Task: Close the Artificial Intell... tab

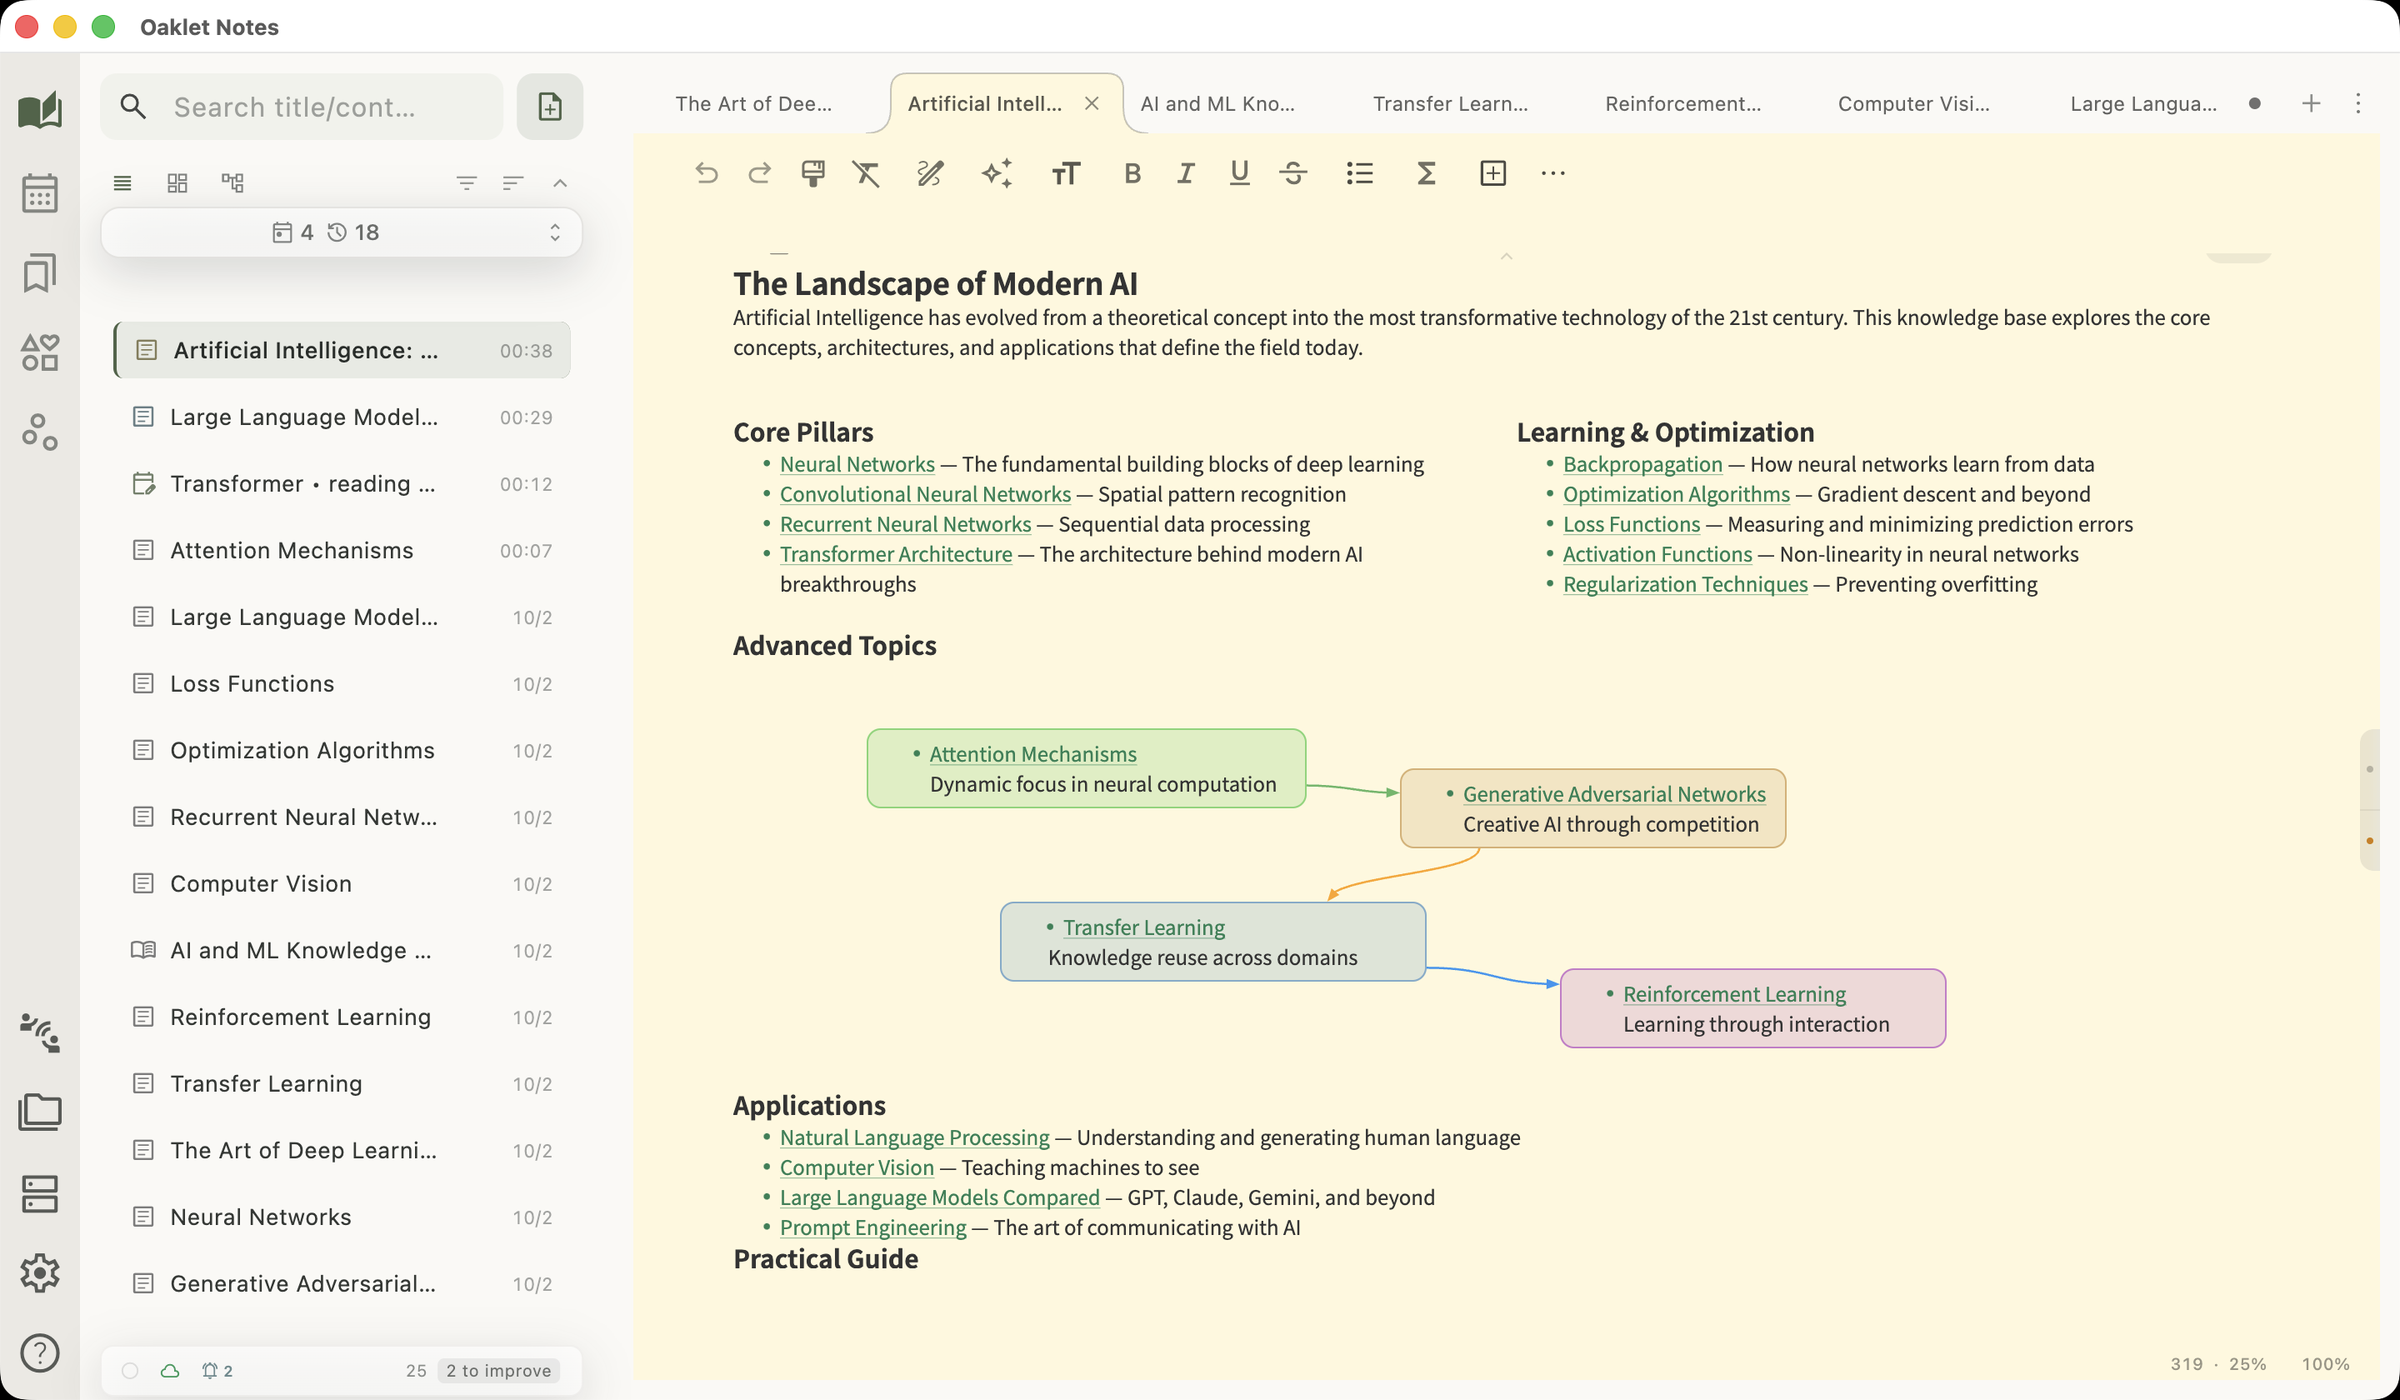Action: click(x=1092, y=103)
